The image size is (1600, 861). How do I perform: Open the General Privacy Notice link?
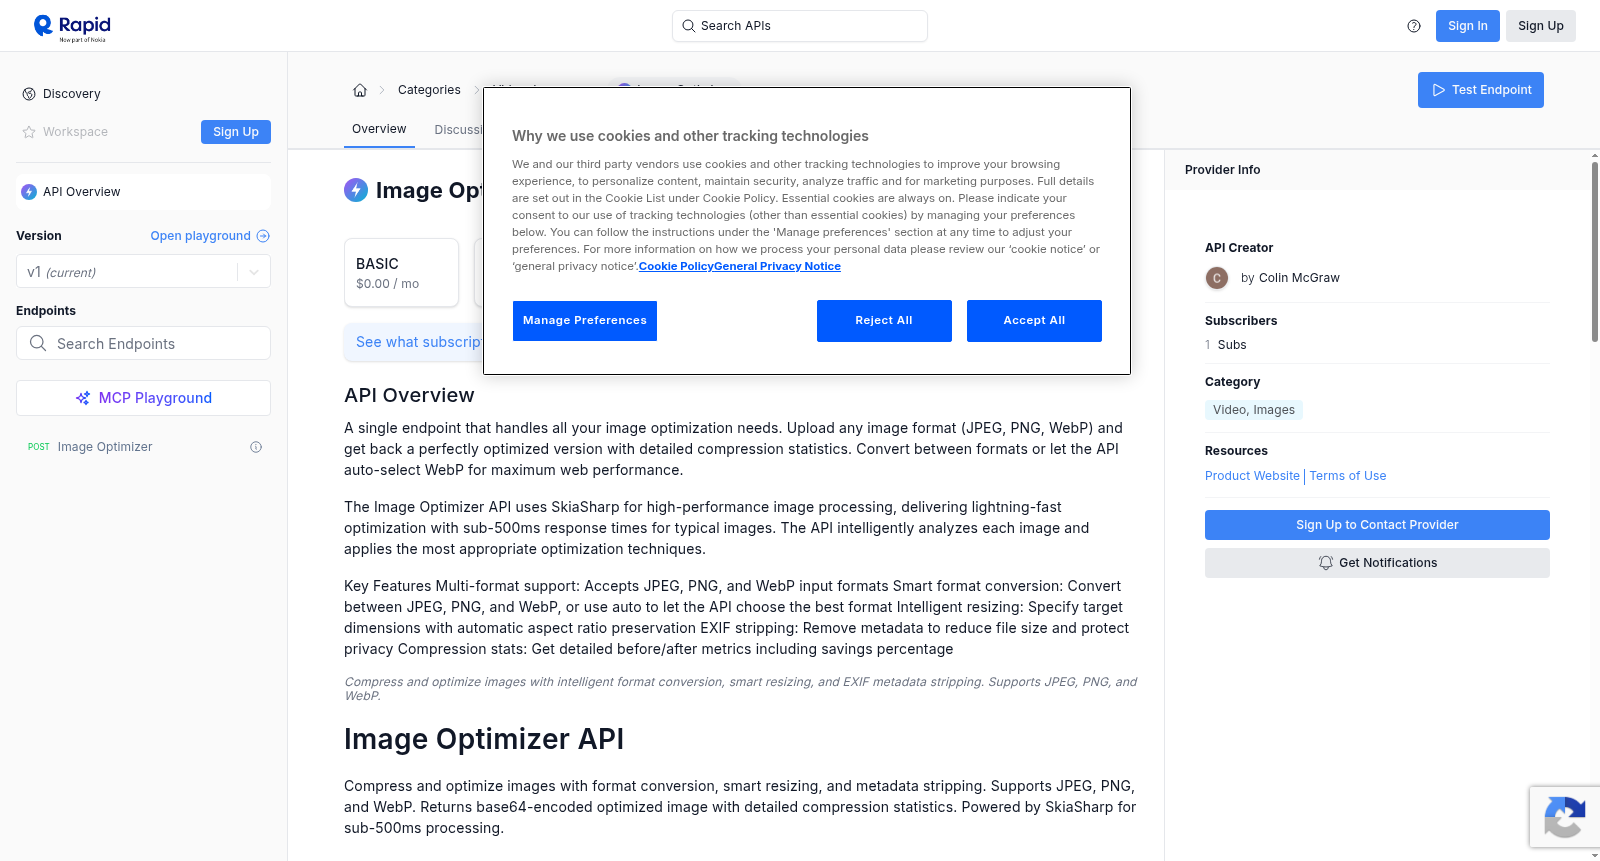pyautogui.click(x=777, y=266)
